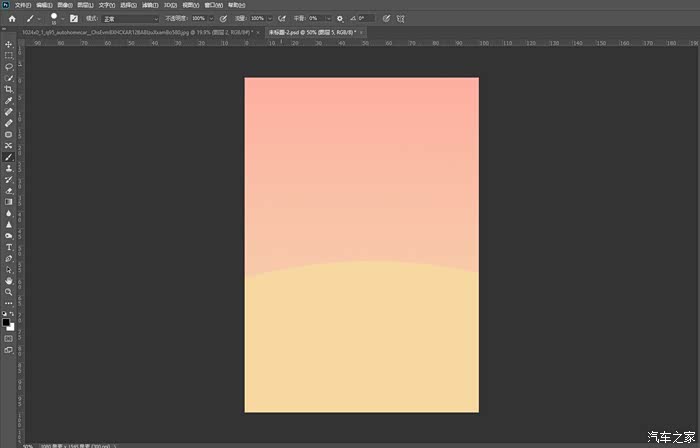Viewport: 700px width, 448px height.
Task: Click the Home icon in options bar
Action: [x=12, y=18]
